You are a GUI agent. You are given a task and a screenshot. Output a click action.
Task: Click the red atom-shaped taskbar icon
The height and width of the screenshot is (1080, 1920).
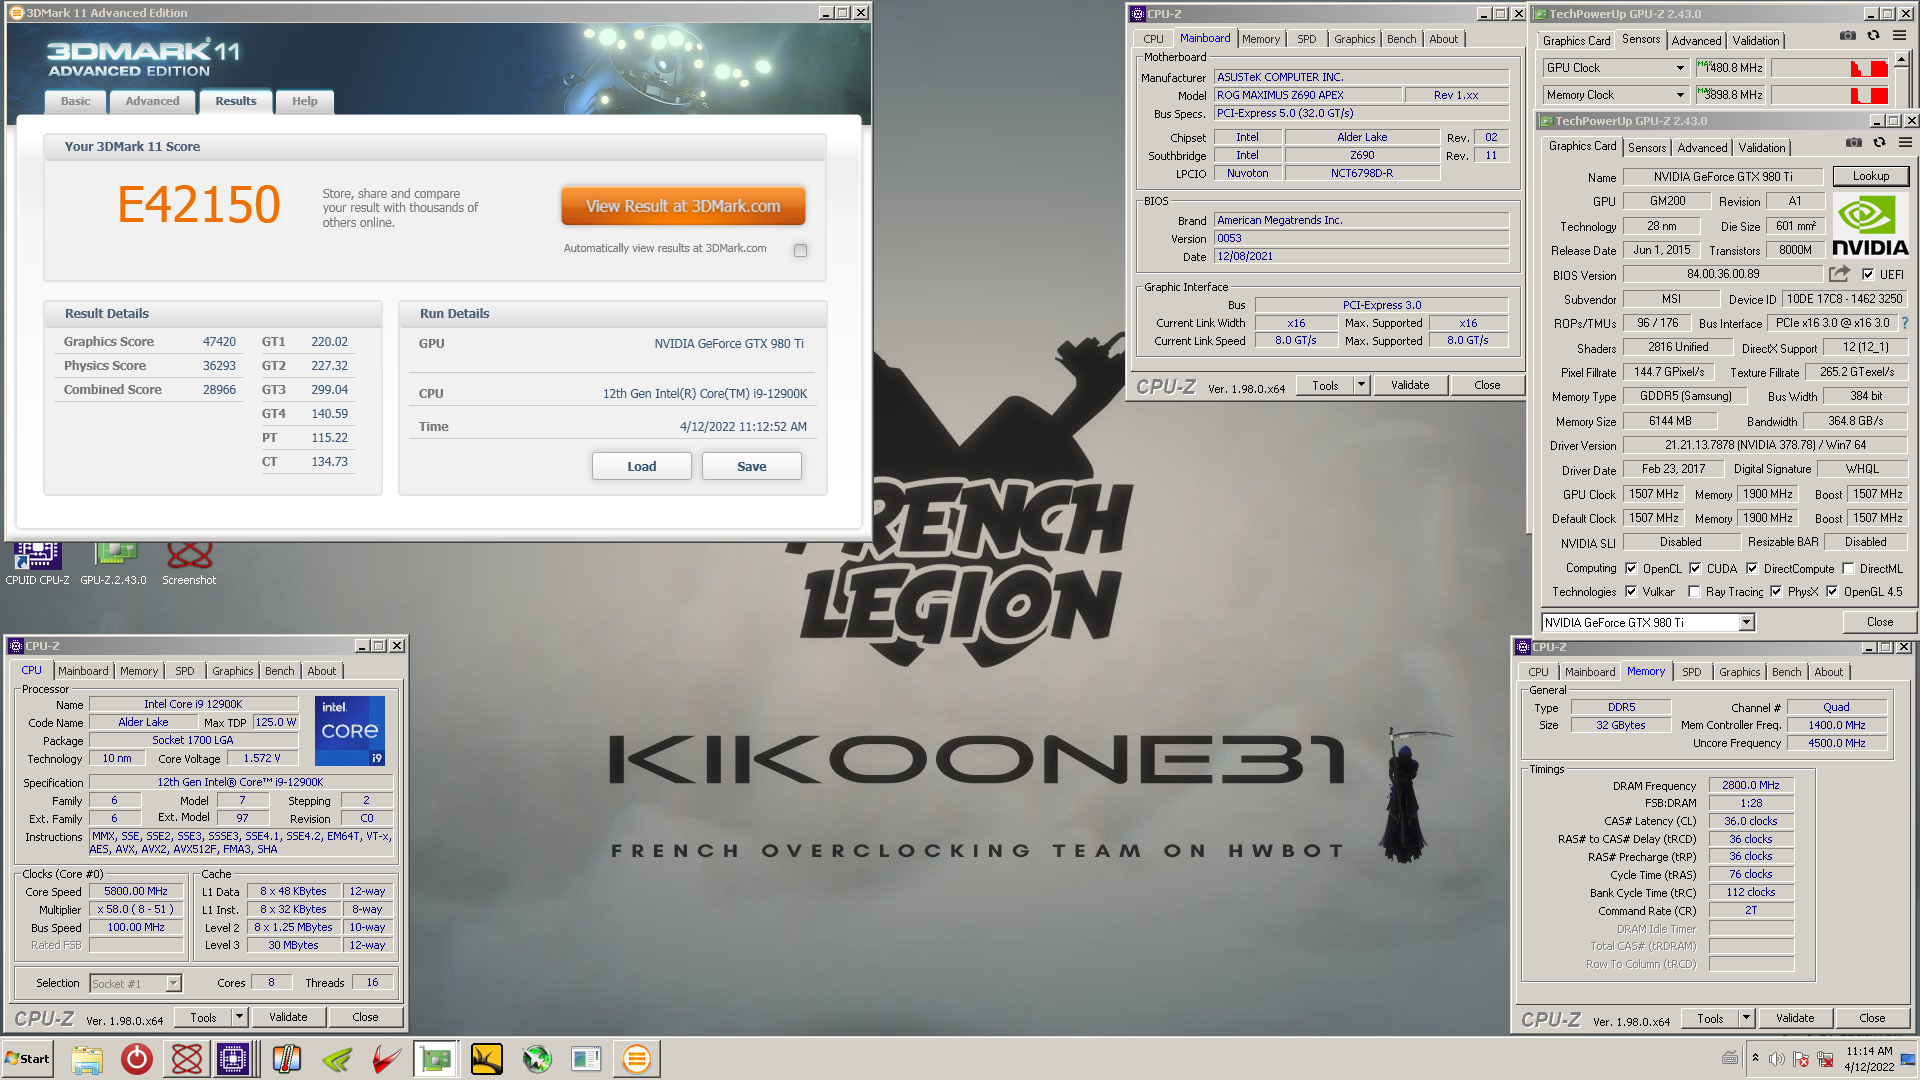coord(186,1059)
